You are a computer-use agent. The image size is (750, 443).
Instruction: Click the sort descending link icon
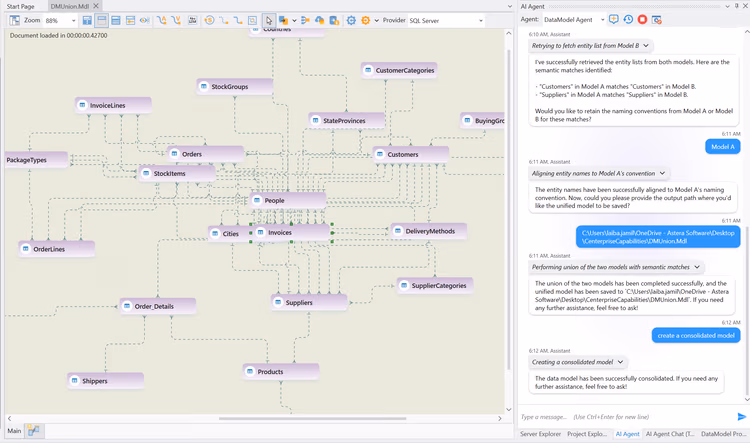coord(176,21)
